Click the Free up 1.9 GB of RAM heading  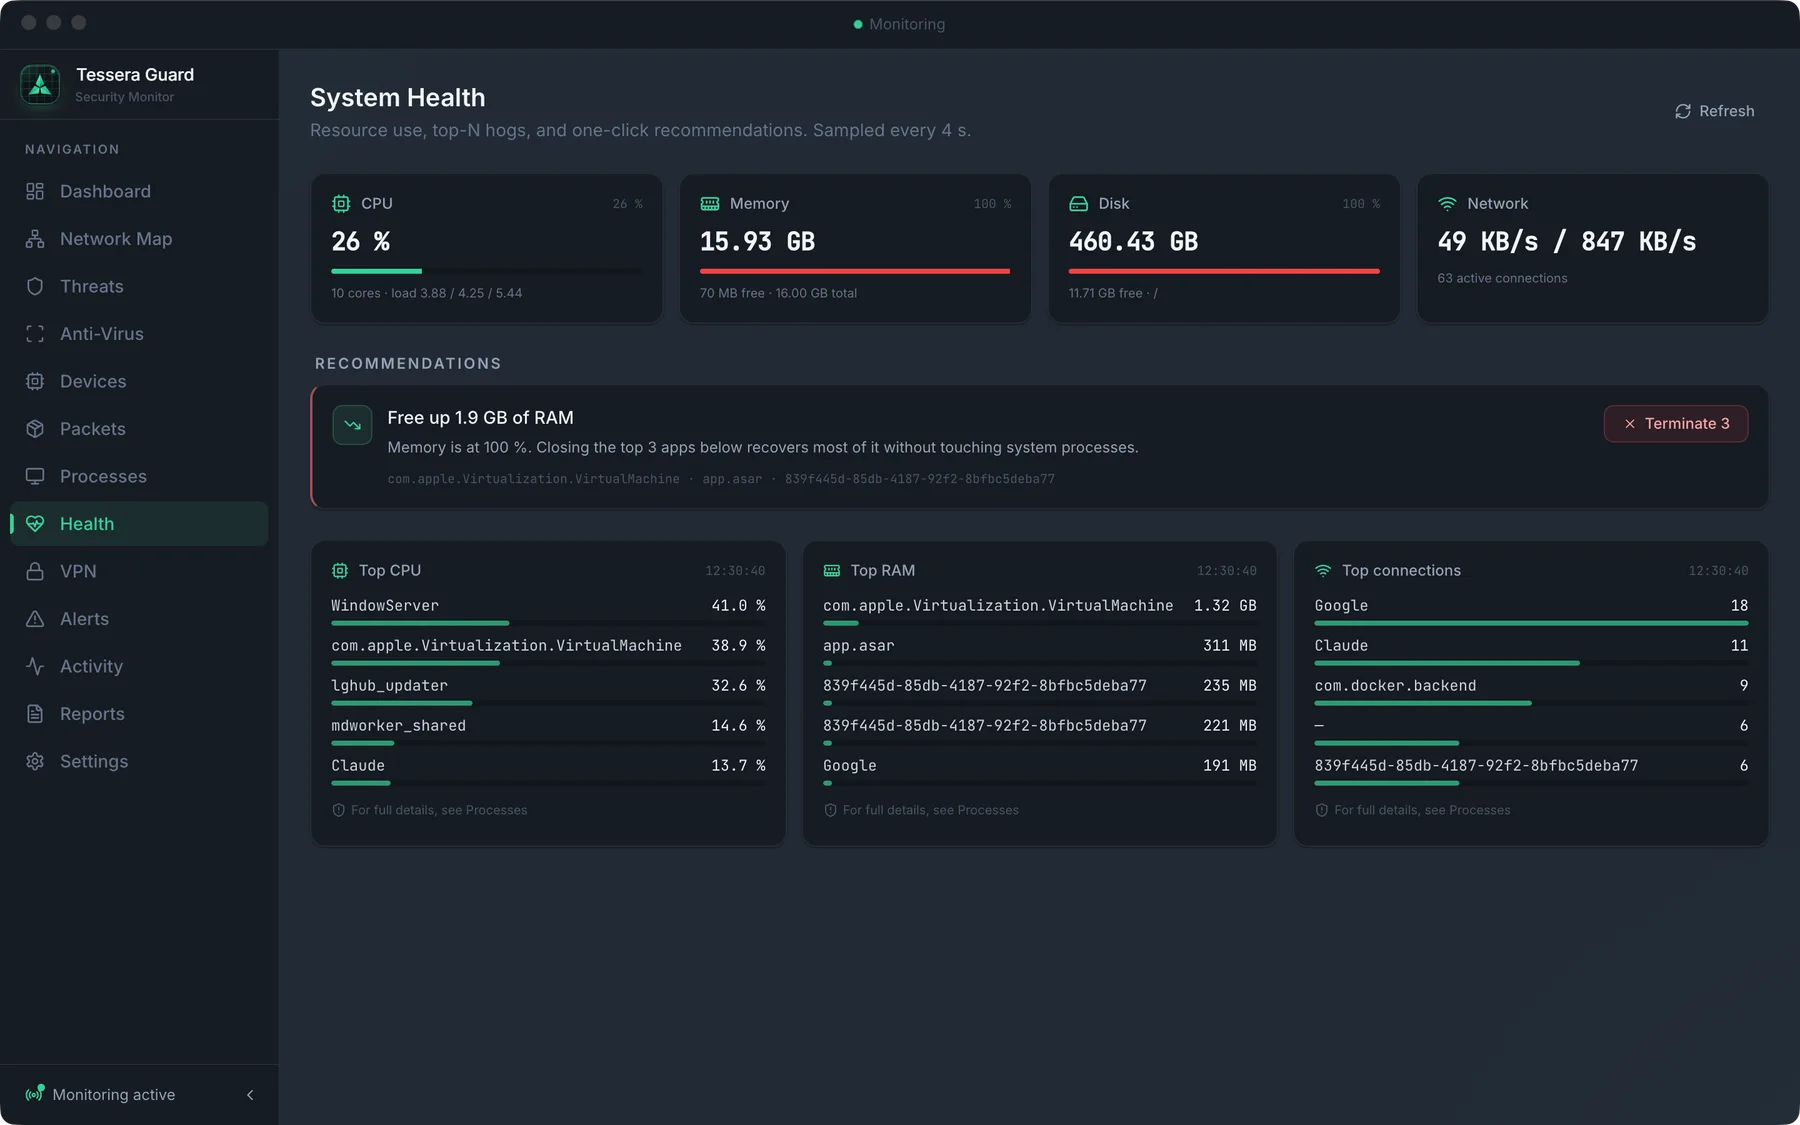click(x=480, y=418)
